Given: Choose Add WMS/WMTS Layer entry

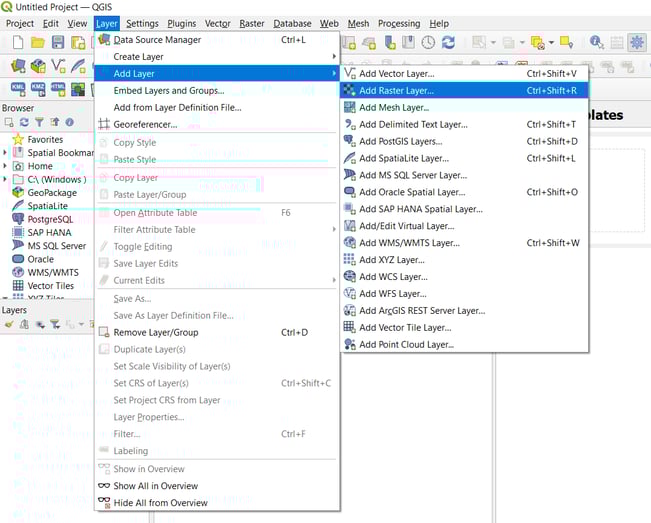Looking at the screenshot, I should point(464,243).
